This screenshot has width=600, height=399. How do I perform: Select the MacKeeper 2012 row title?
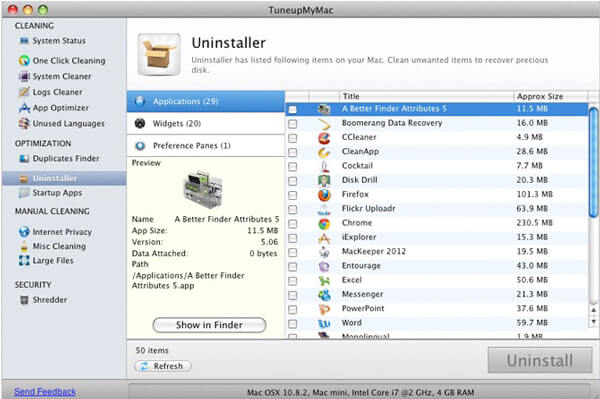(373, 251)
